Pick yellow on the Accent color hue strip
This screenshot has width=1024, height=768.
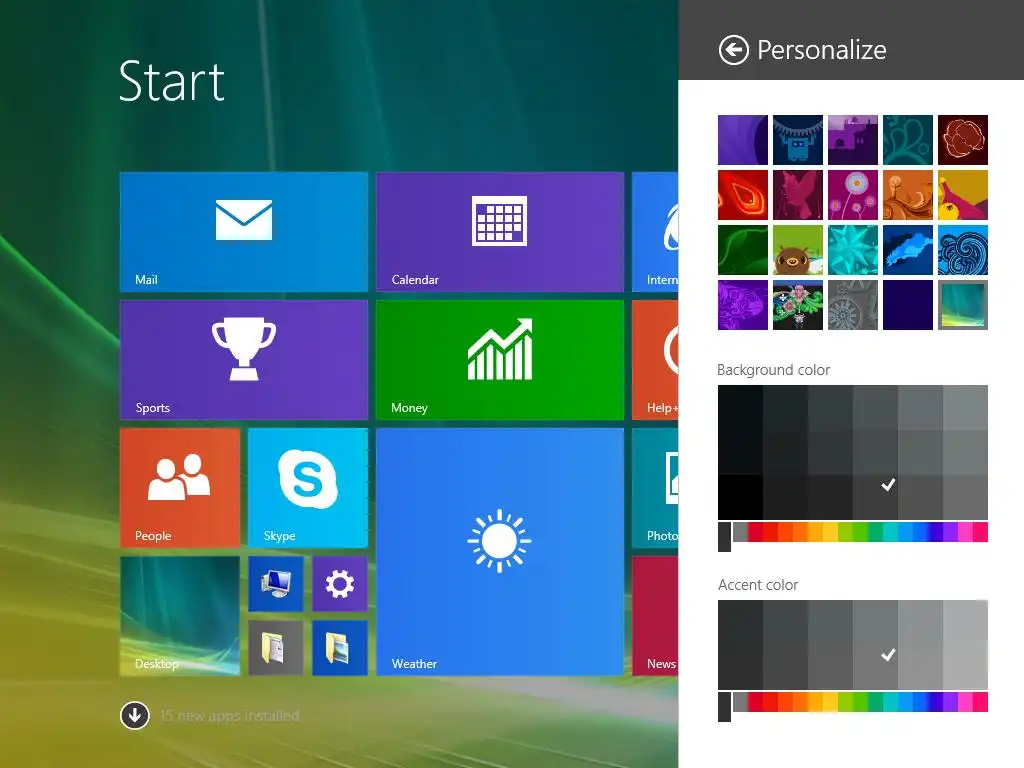click(x=829, y=702)
